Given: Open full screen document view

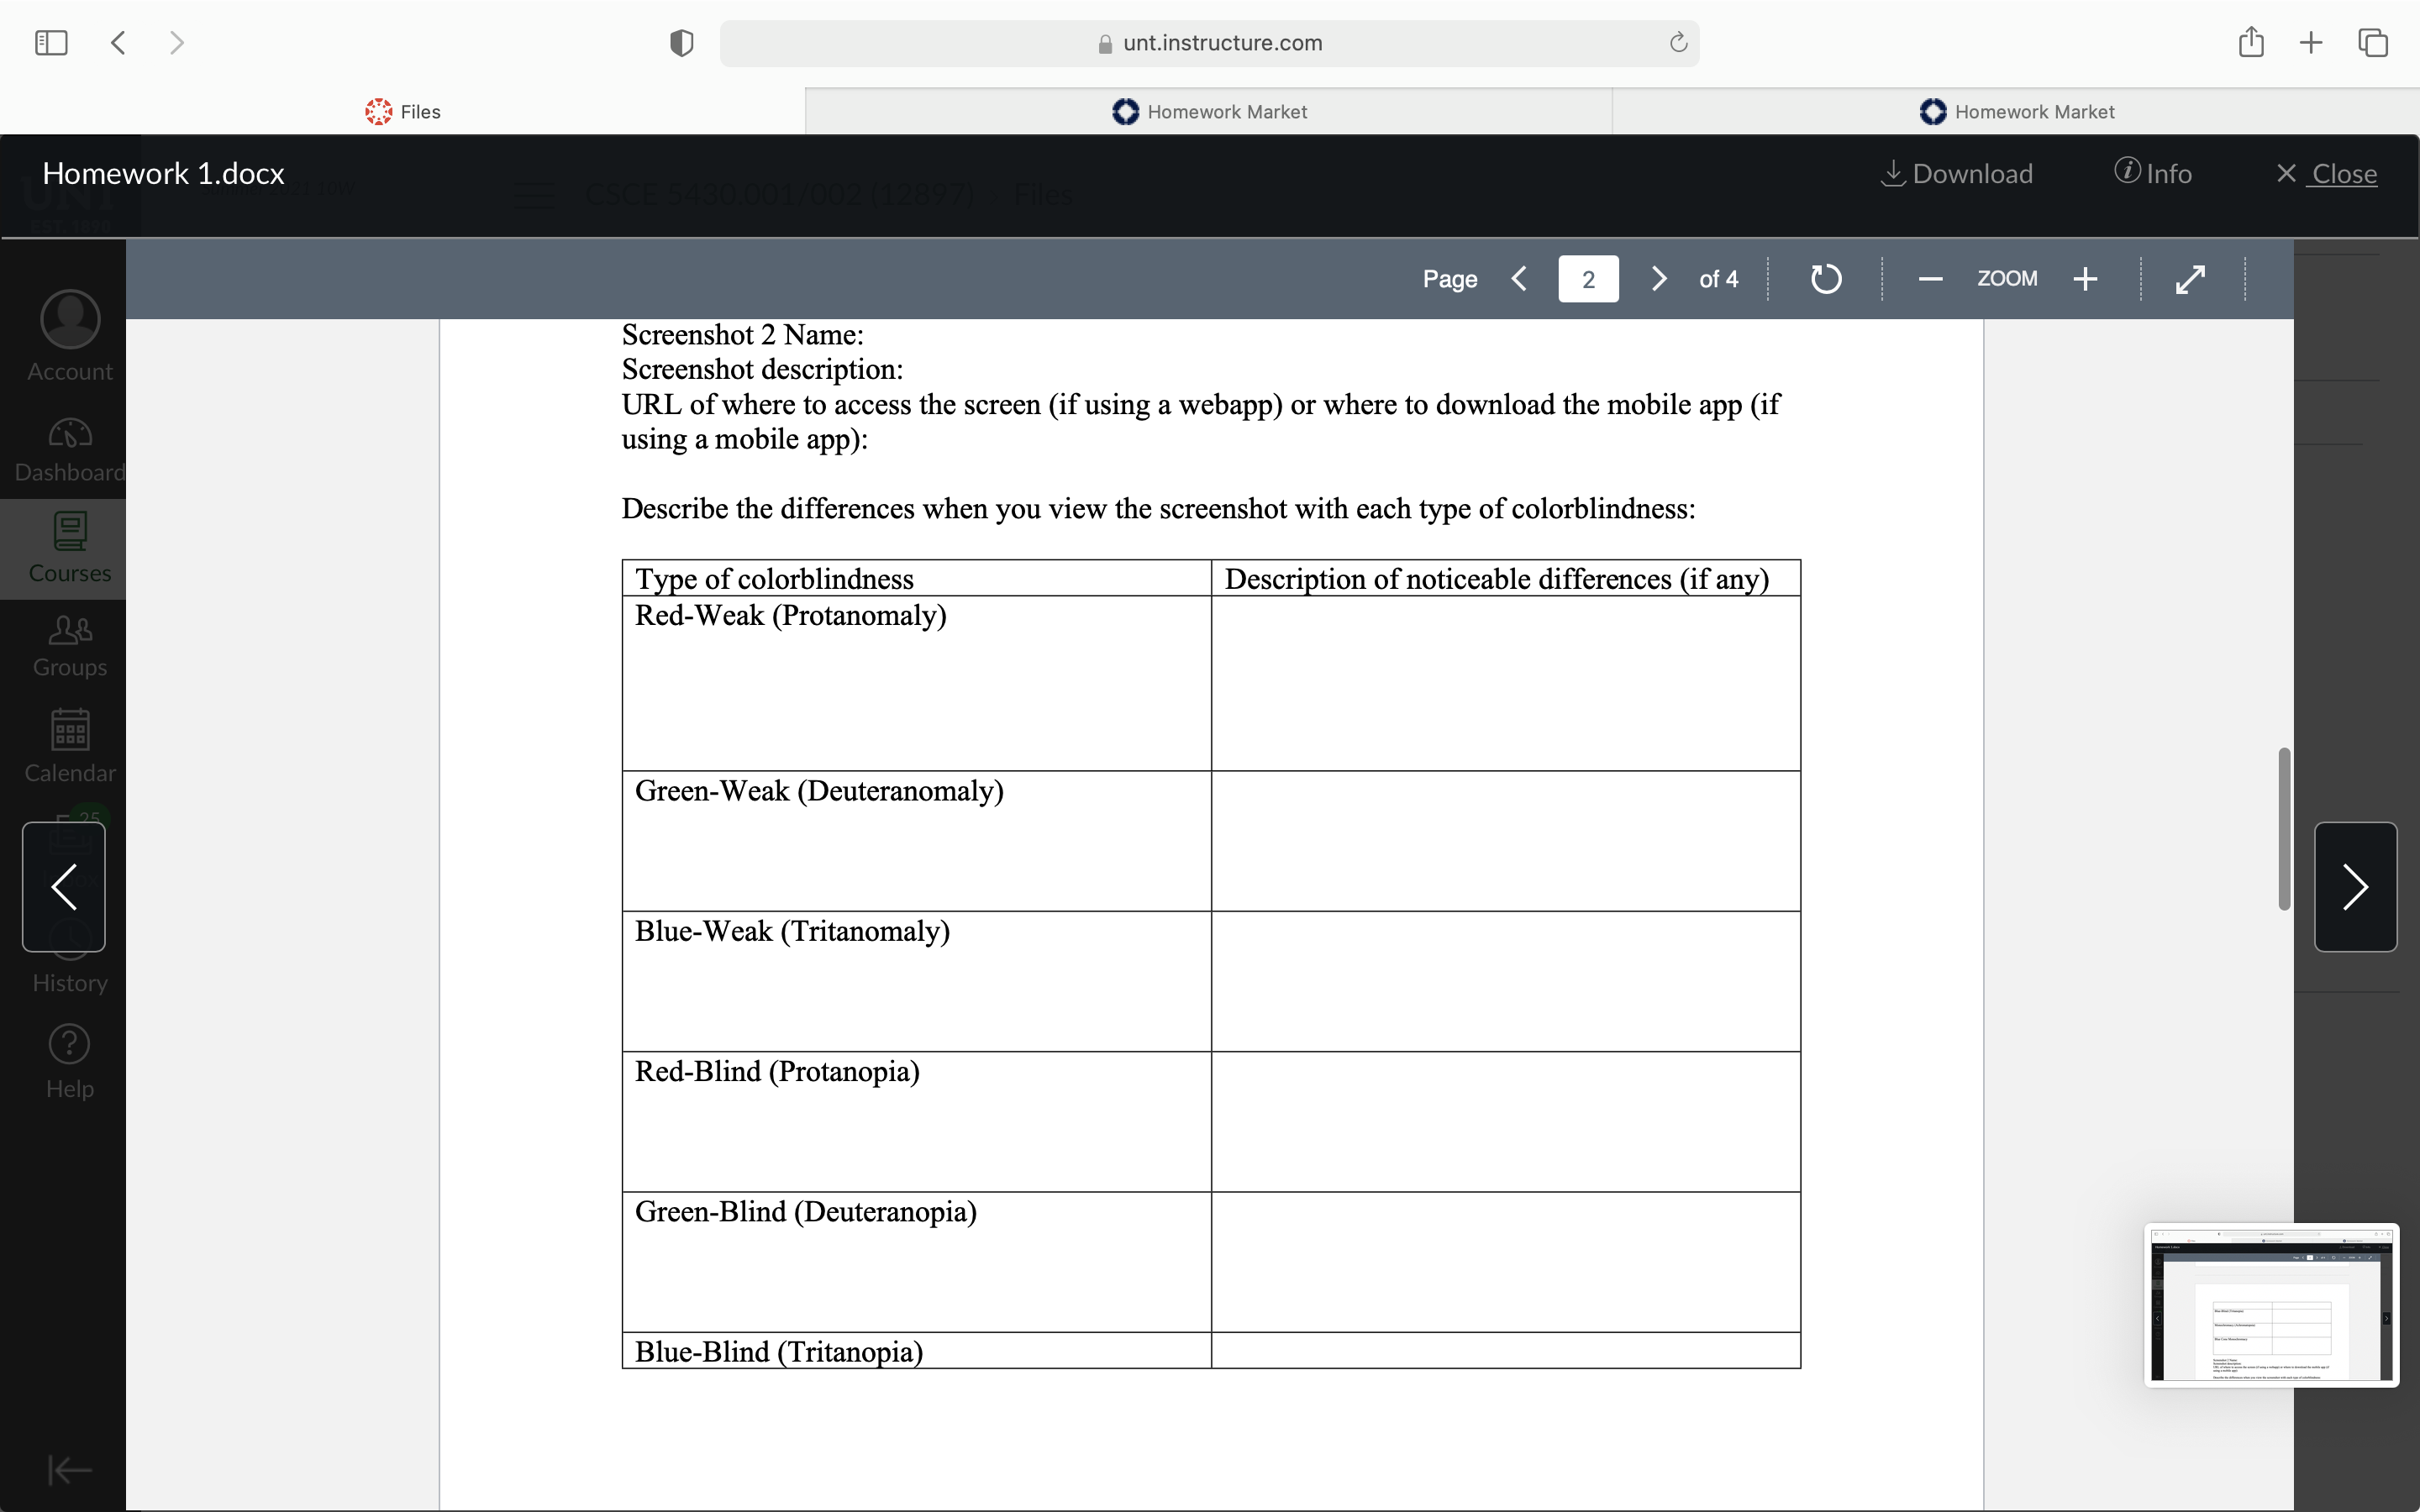Looking at the screenshot, I should tap(2190, 279).
